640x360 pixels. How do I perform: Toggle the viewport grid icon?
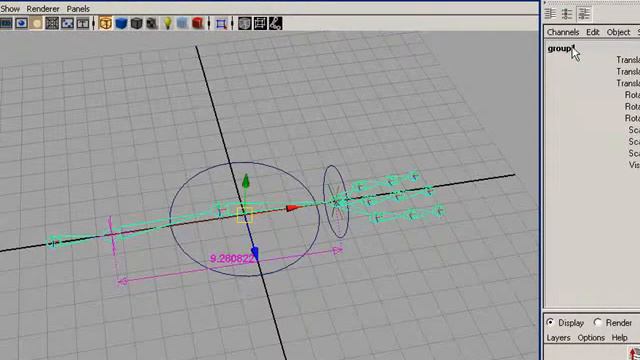pos(52,23)
